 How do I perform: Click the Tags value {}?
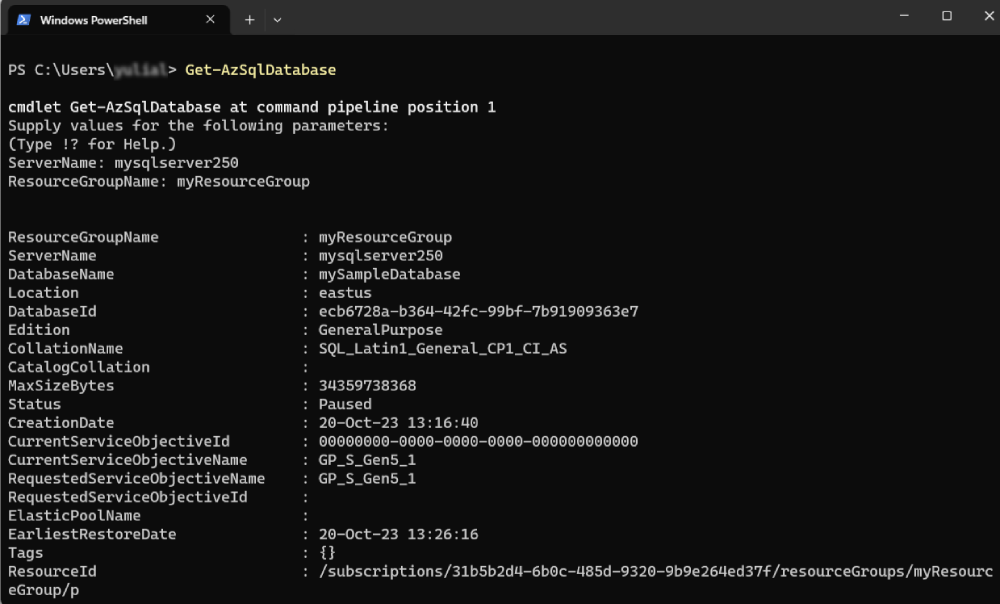[327, 552]
